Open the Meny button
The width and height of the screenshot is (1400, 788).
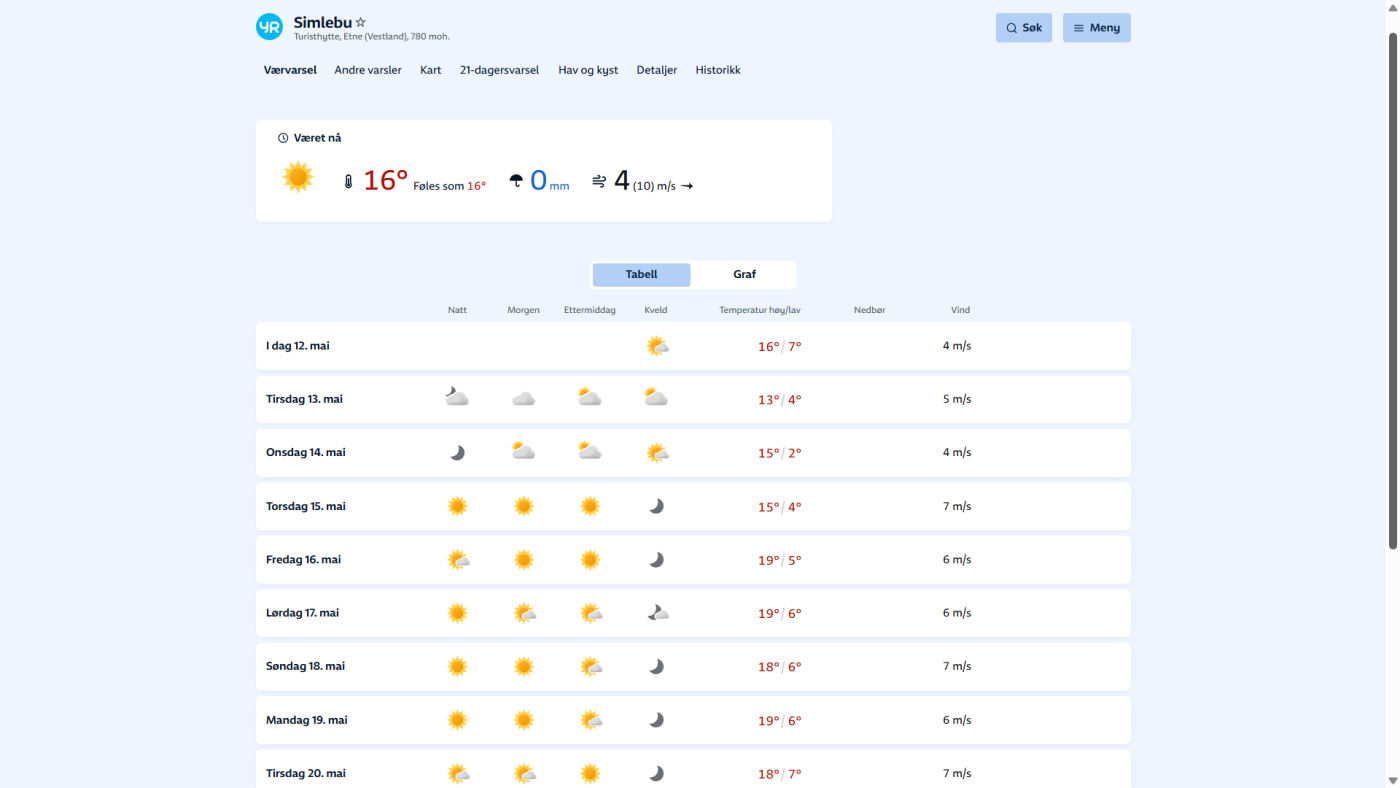(1096, 28)
